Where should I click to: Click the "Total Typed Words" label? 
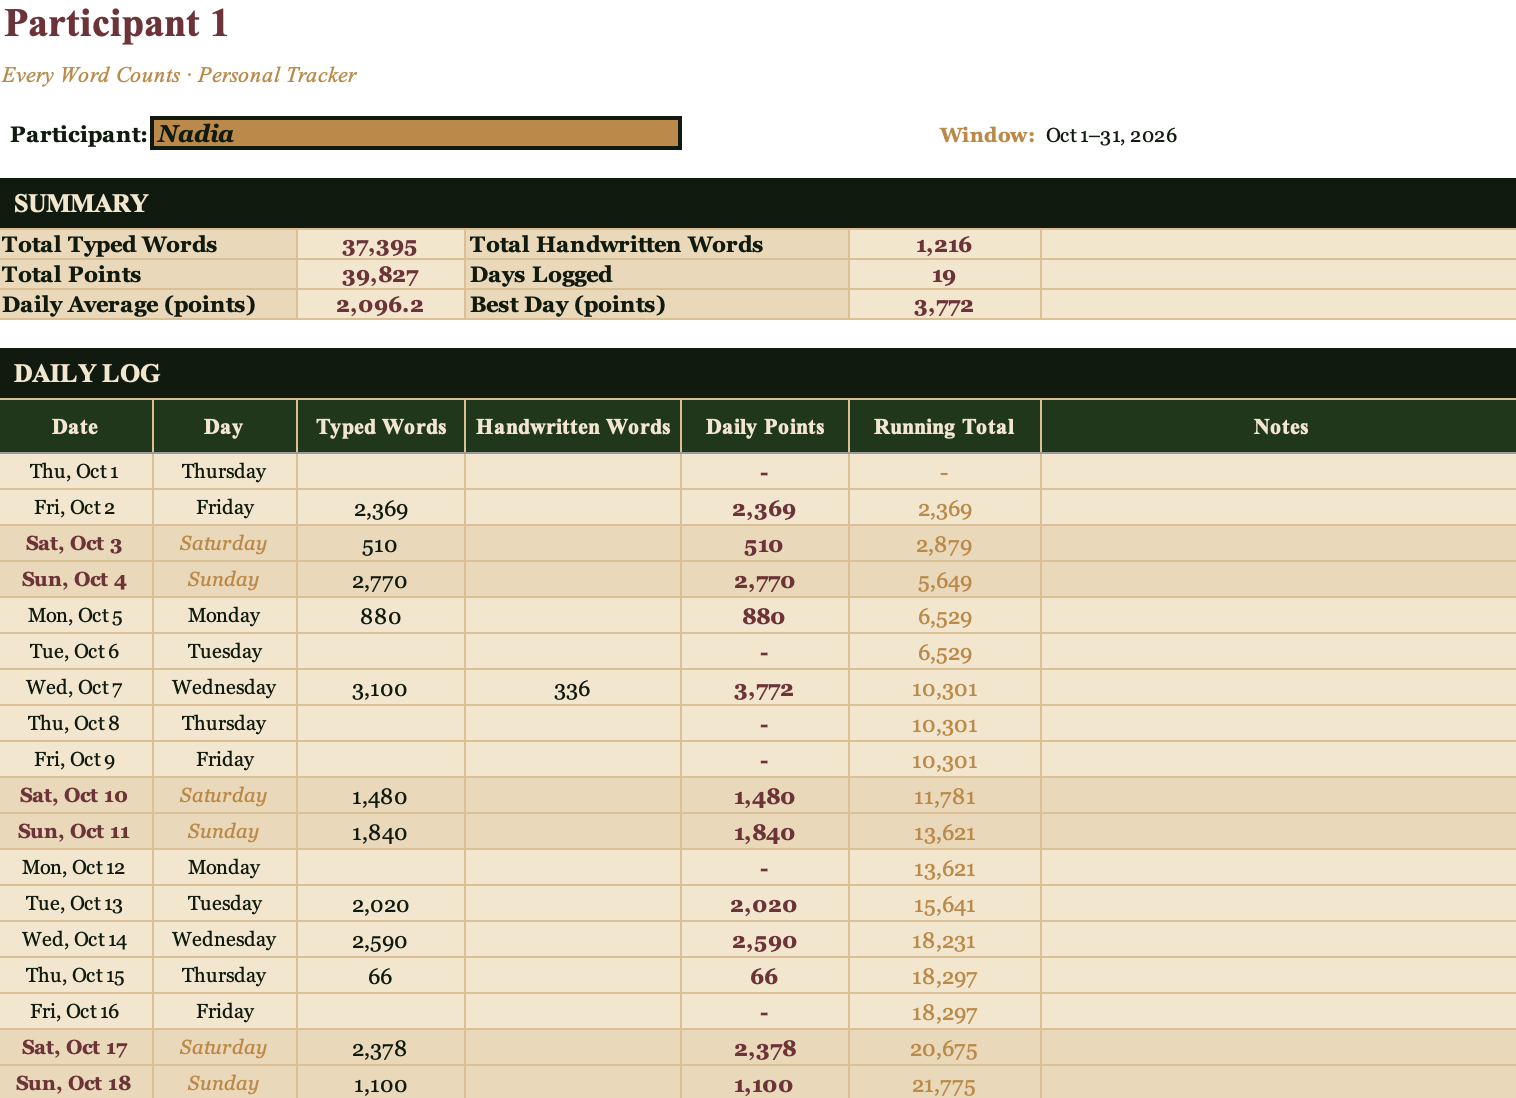(109, 245)
